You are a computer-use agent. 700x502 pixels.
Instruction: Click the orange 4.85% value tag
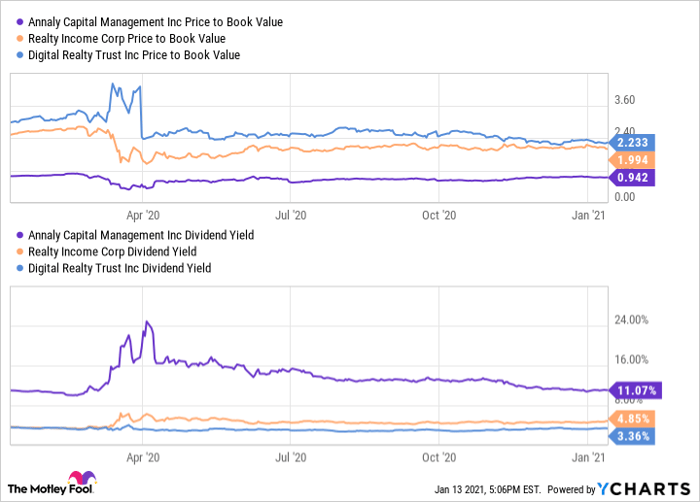(x=634, y=417)
